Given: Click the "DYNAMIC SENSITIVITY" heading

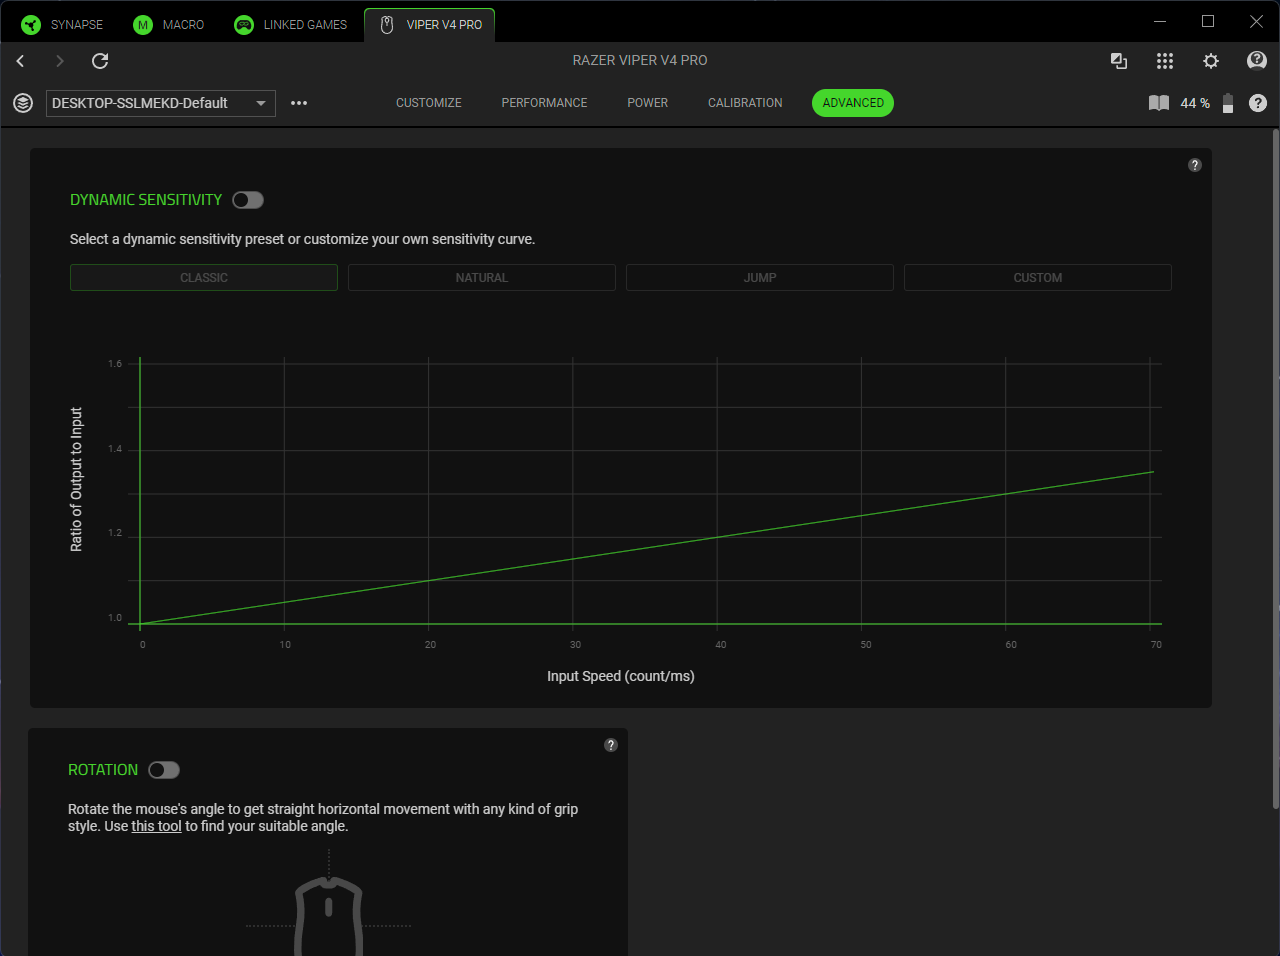Looking at the screenshot, I should [x=146, y=200].
